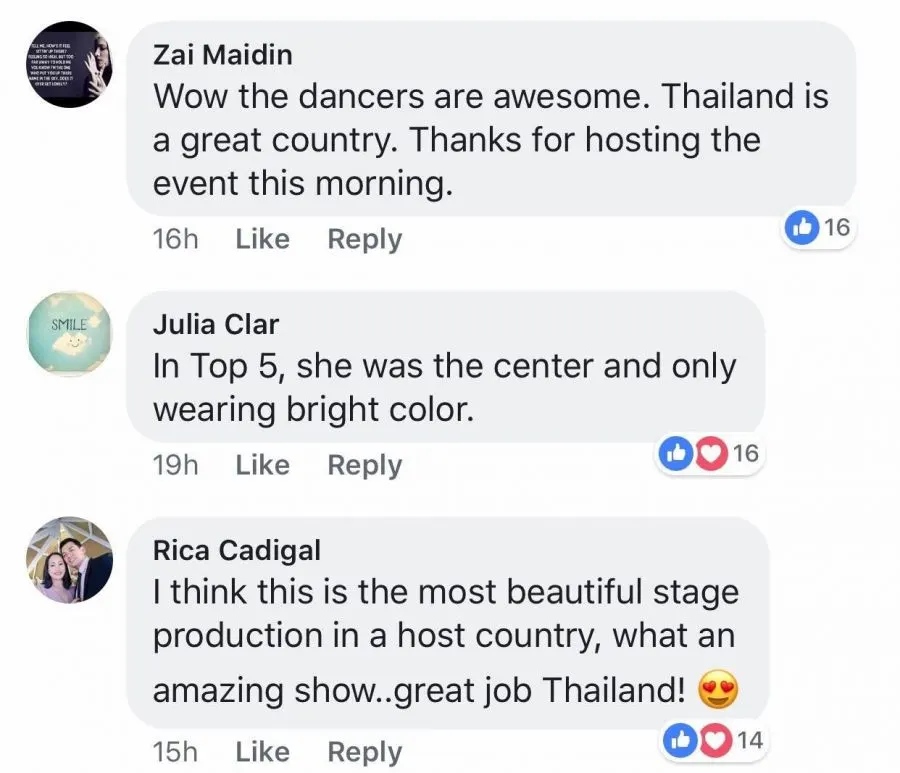Reply to Rica Cadigal's comment
Image resolution: width=900 pixels, height=773 pixels.
pyautogui.click(x=364, y=751)
